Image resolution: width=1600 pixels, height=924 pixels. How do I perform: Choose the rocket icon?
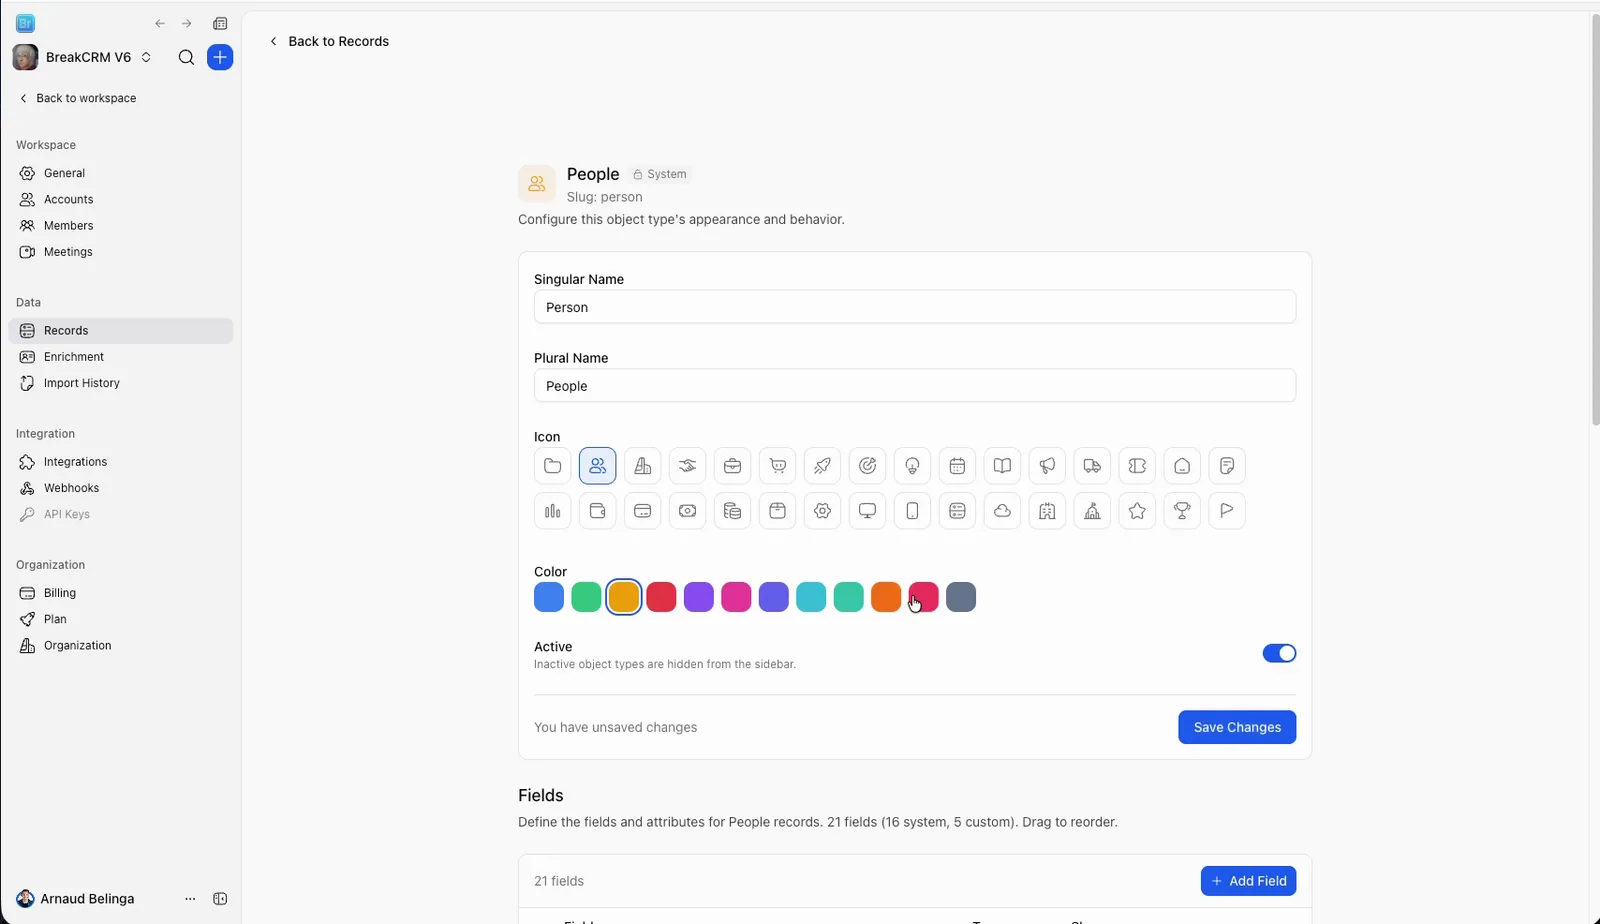coord(822,466)
